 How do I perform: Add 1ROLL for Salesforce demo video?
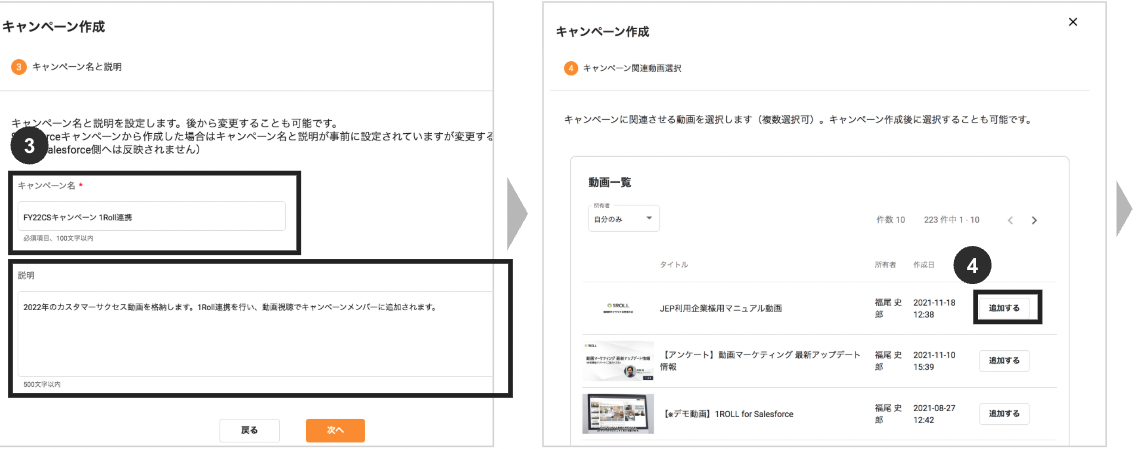pyautogui.click(x=1004, y=413)
